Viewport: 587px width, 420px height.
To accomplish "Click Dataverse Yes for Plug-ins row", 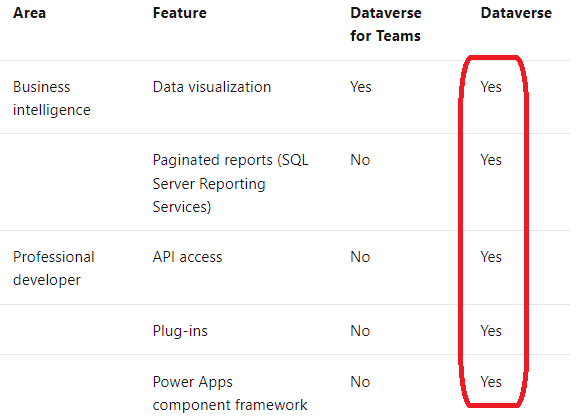I will point(491,331).
